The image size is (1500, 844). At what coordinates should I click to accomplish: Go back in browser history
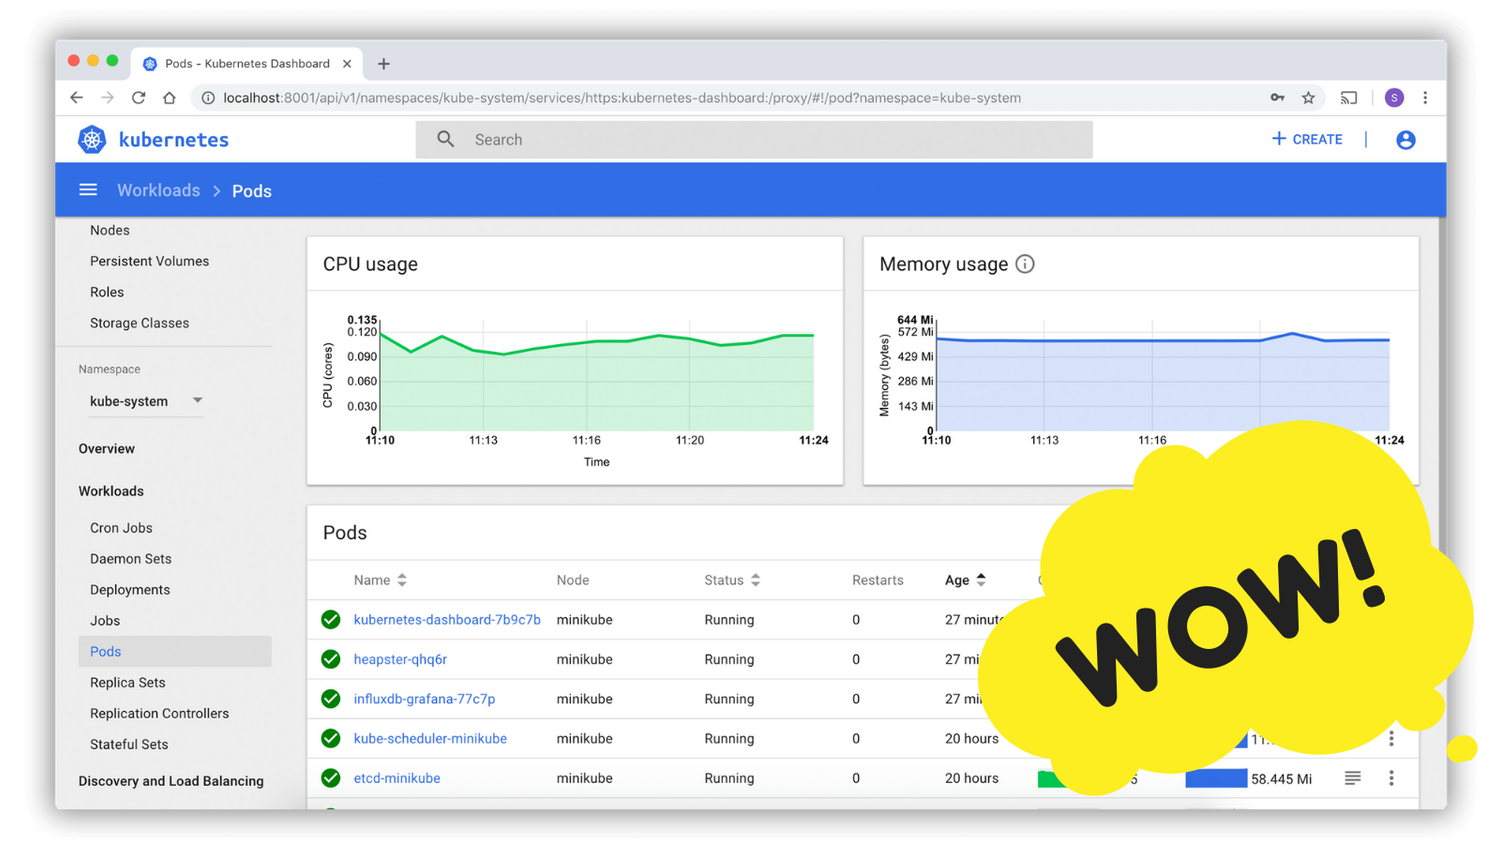tap(77, 98)
